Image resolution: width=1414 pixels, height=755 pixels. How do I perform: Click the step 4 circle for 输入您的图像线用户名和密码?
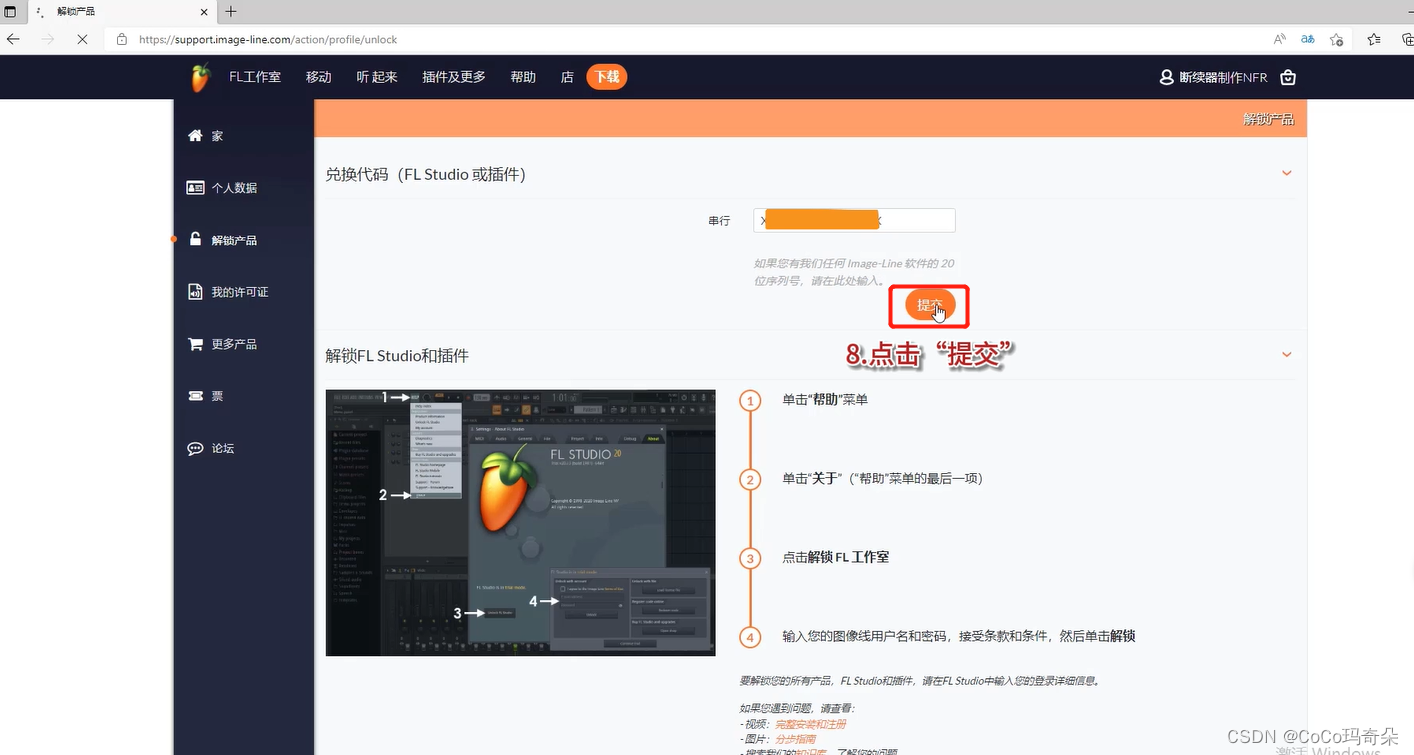click(750, 637)
